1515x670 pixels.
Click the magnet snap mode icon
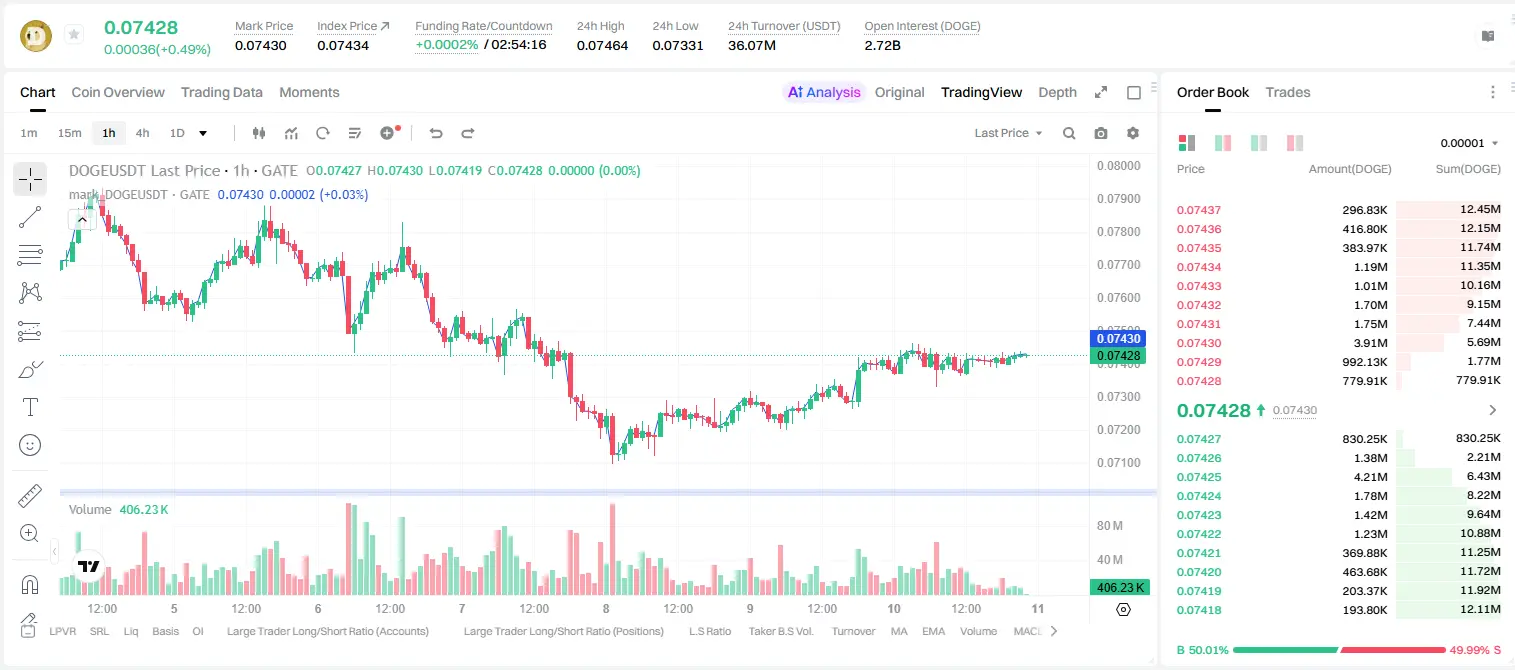tap(30, 585)
